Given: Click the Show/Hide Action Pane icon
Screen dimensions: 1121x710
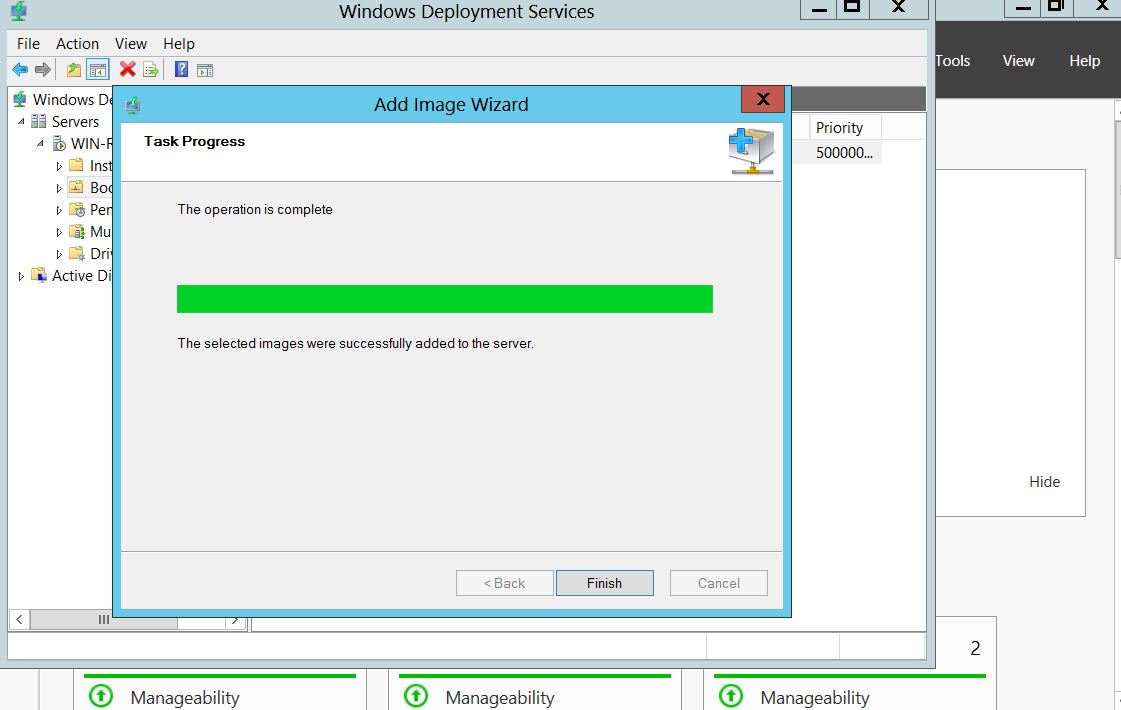Looking at the screenshot, I should [205, 69].
